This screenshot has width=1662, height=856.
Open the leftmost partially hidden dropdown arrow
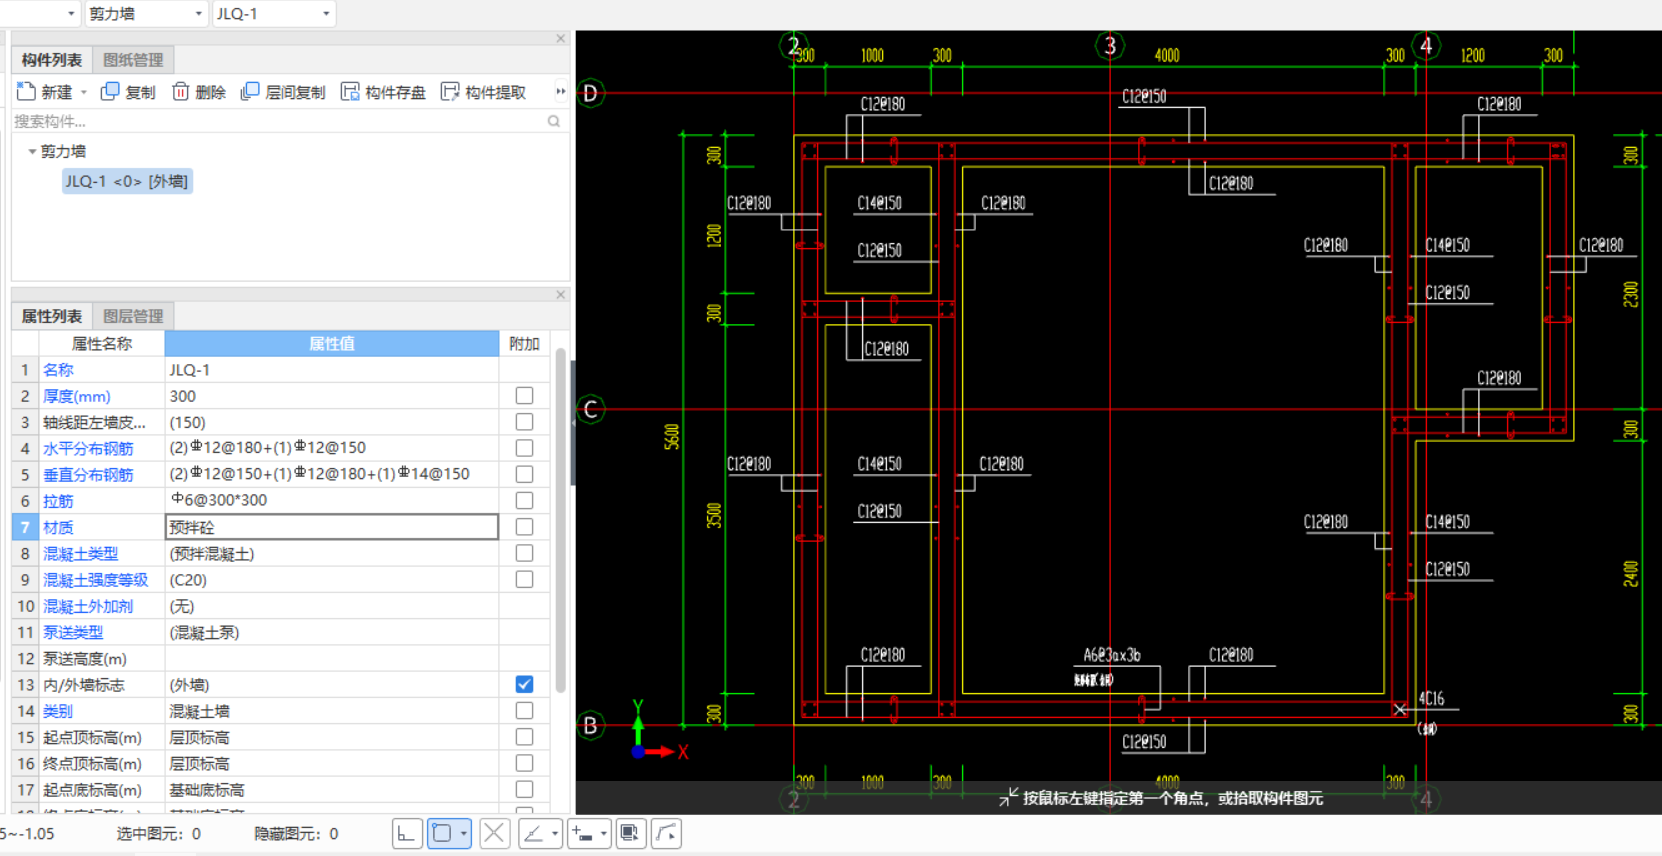(x=71, y=14)
